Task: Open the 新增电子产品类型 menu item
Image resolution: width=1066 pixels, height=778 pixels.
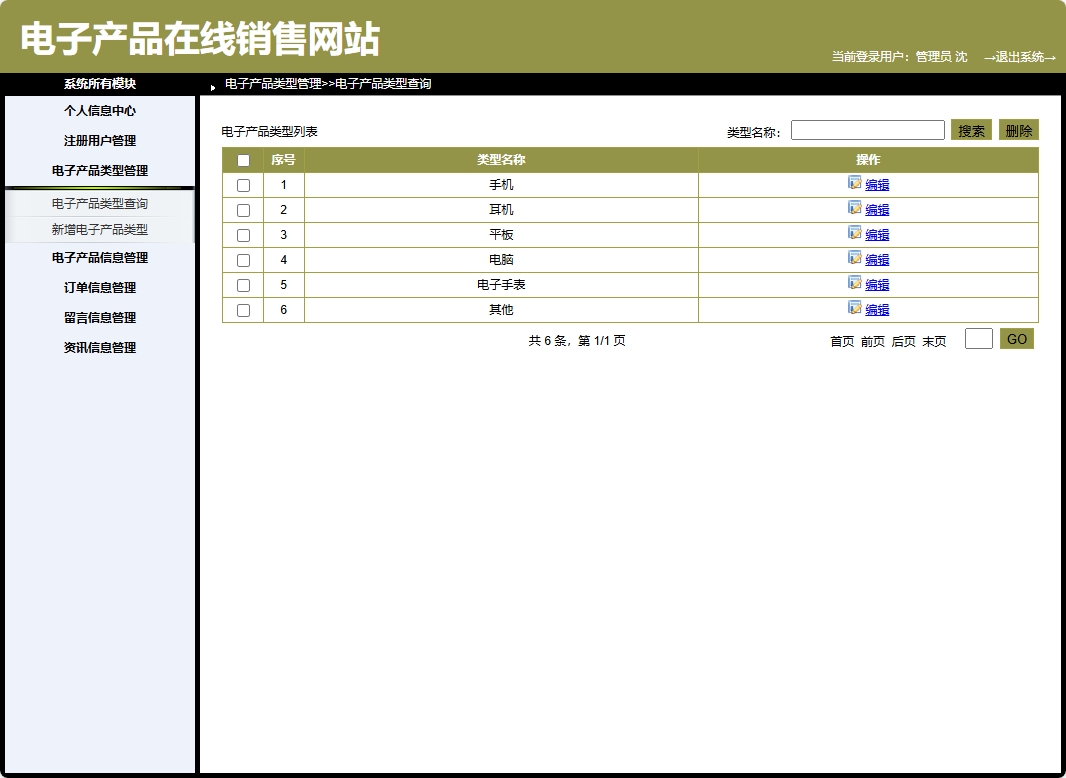Action: pyautogui.click(x=99, y=232)
